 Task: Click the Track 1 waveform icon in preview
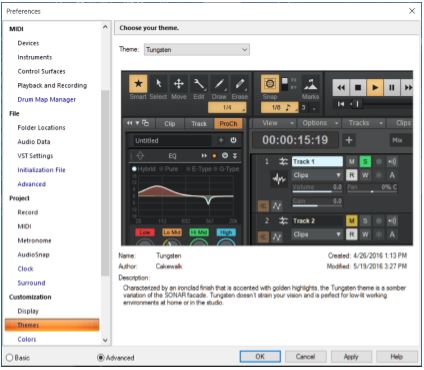click(x=279, y=179)
